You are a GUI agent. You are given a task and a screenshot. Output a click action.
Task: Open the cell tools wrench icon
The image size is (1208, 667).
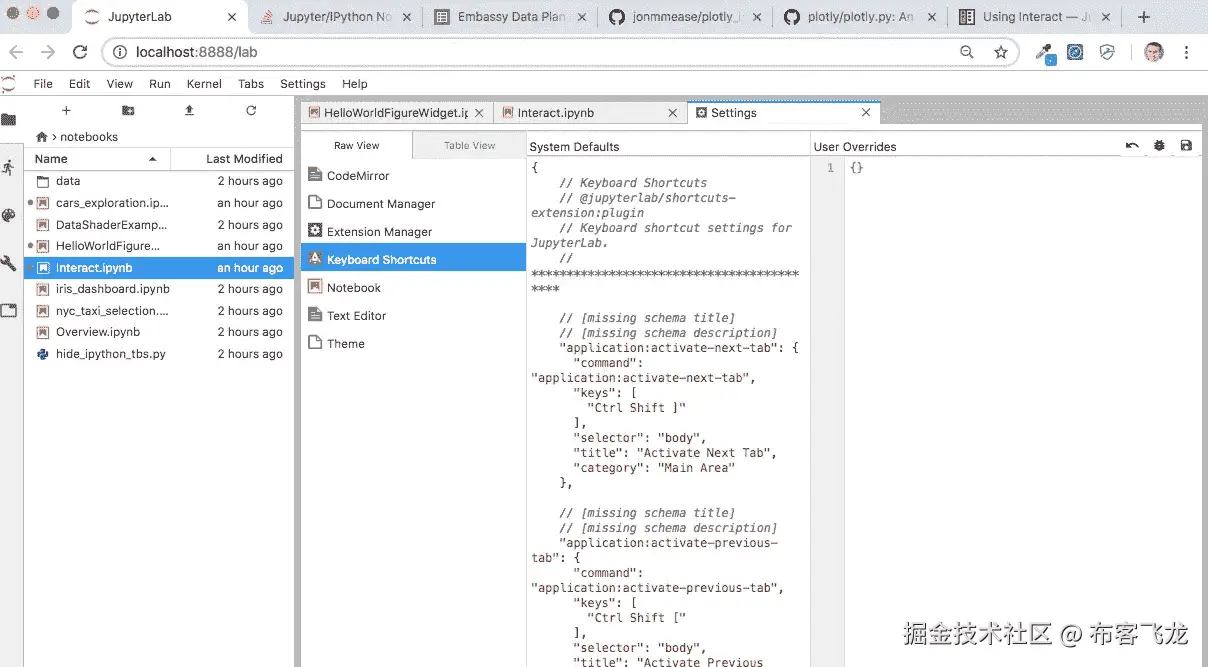click(8, 264)
